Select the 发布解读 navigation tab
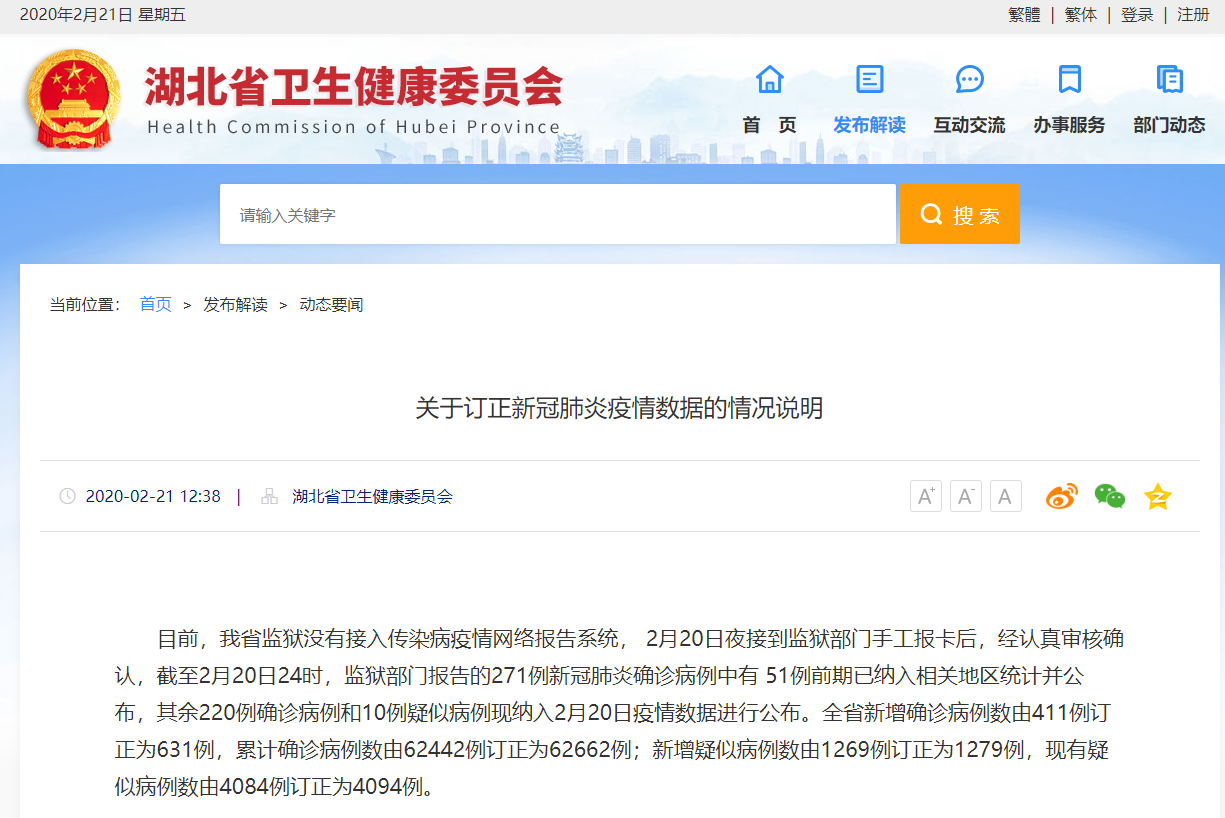Screen dimensions: 1225x818 868,125
